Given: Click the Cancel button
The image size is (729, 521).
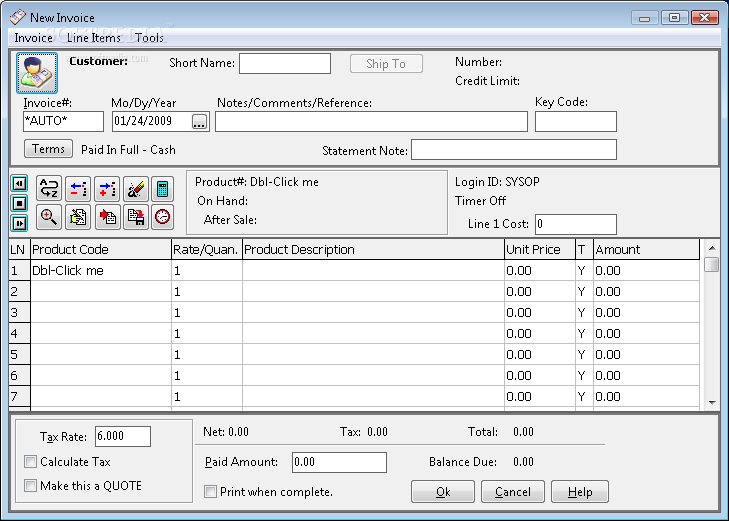Looking at the screenshot, I should point(512,492).
